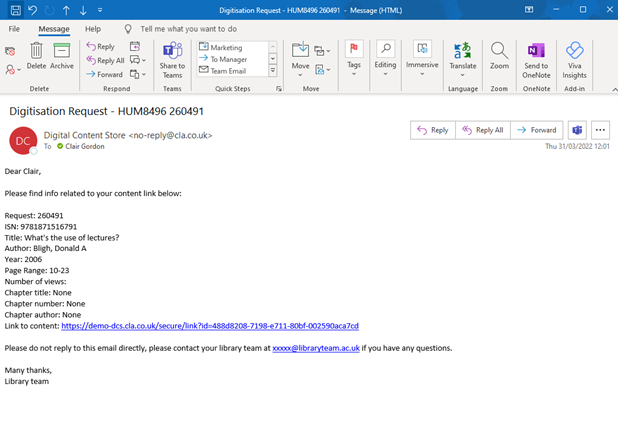
Task: Expand the Tags flag dropdown
Action: point(353,65)
